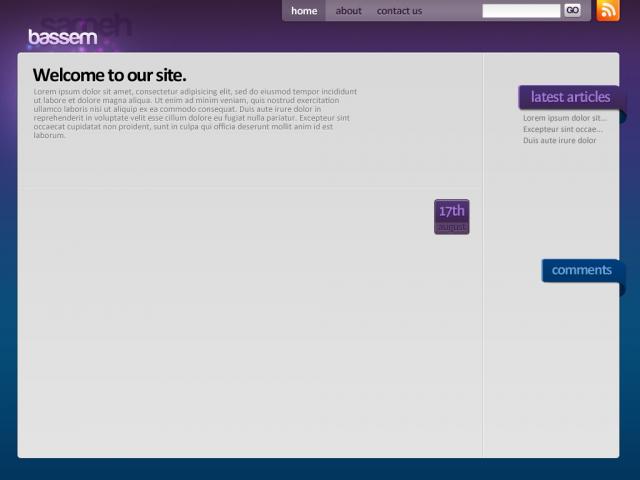The image size is (640, 480).
Task: Open the 'Lorem ipsum dolor sit...' article link
Action: coord(564,118)
